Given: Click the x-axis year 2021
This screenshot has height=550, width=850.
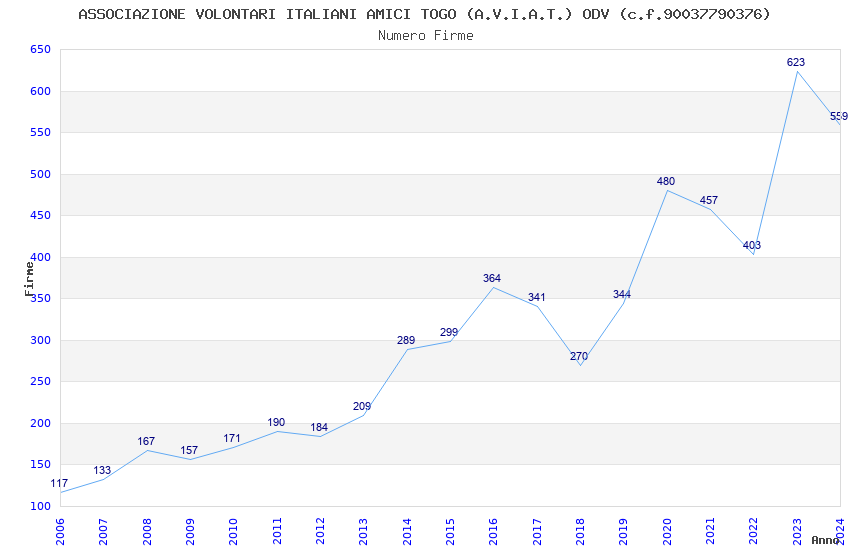Looking at the screenshot, I should point(711,531).
